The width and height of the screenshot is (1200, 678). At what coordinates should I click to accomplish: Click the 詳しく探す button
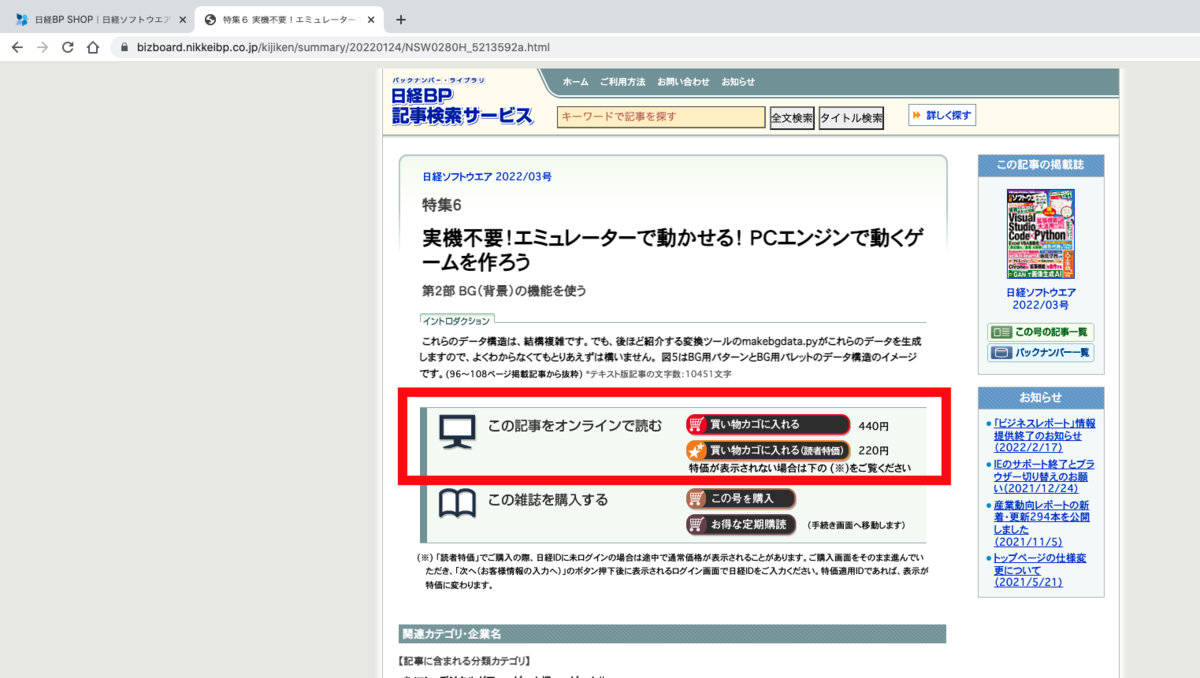pos(942,115)
